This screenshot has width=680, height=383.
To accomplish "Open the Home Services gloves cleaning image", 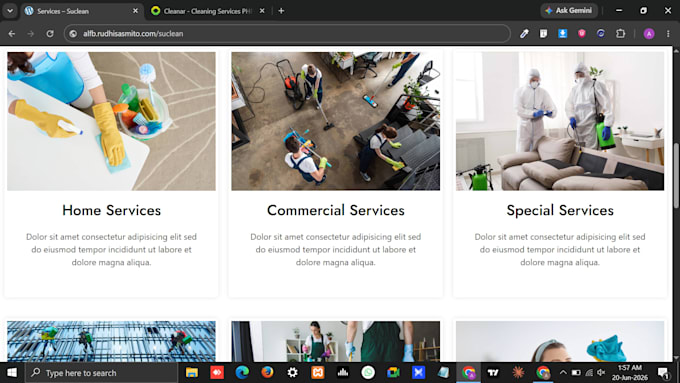I will point(111,121).
